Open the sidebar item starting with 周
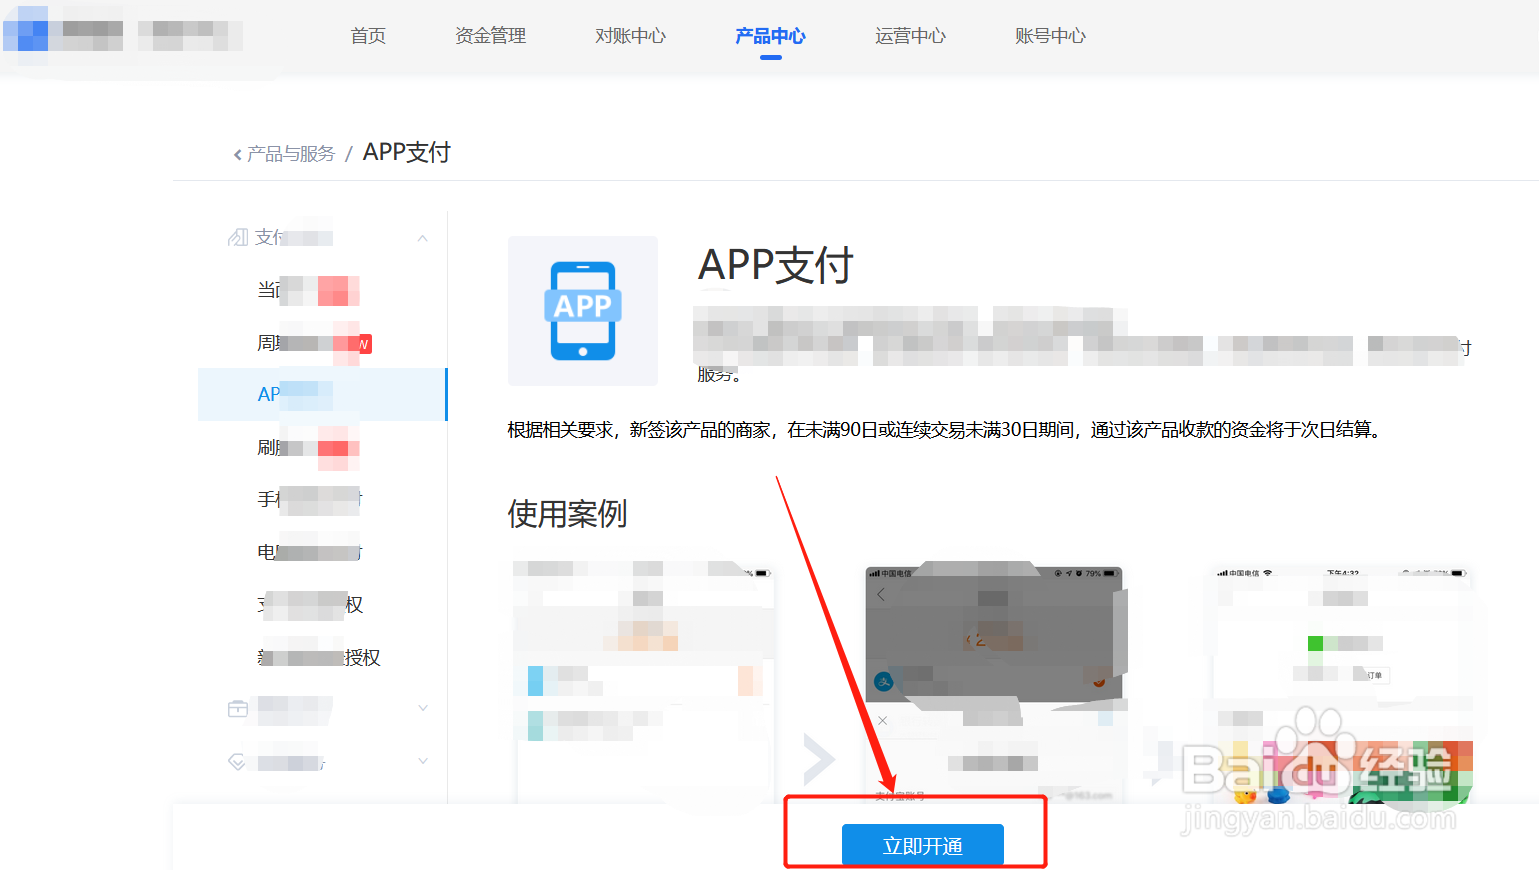 [x=314, y=343]
